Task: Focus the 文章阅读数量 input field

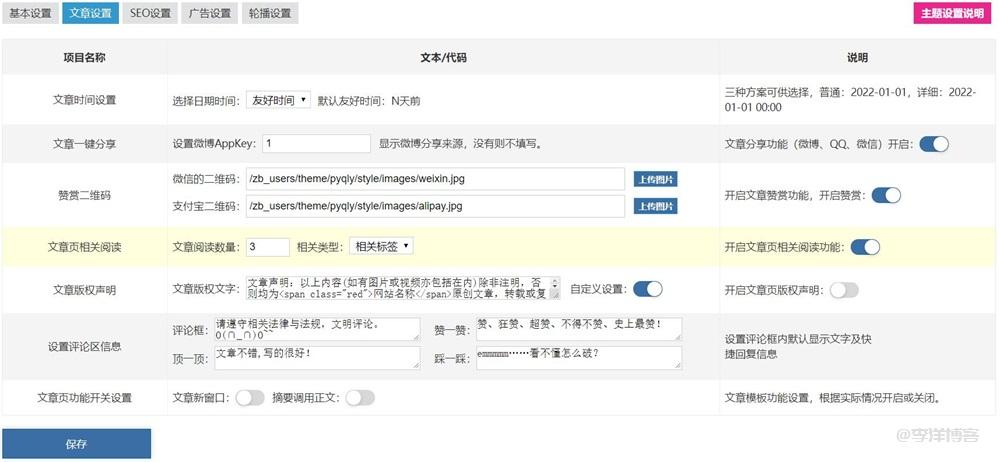Action: click(x=267, y=246)
